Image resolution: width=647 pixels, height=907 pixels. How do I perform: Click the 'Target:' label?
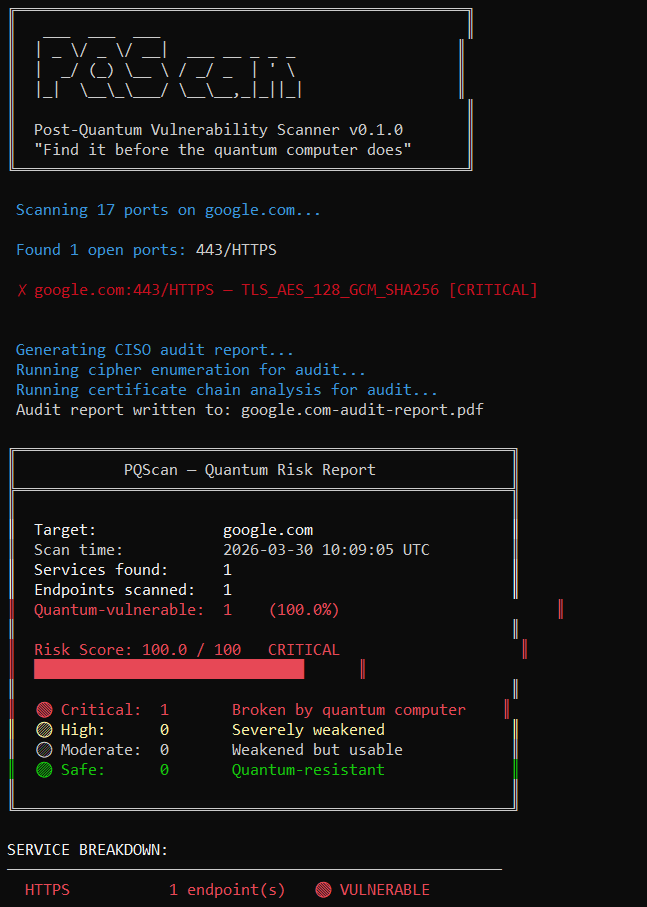(x=65, y=530)
